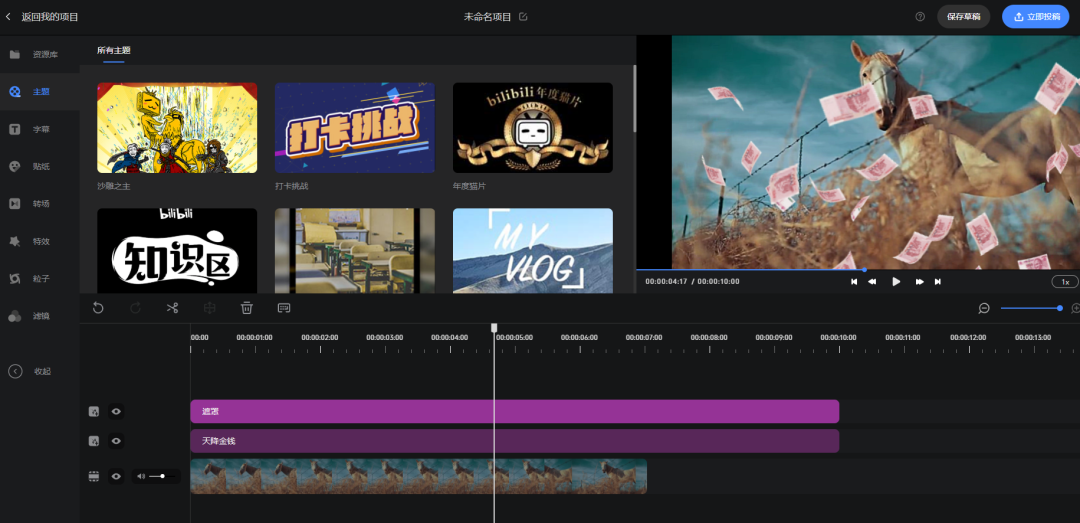
Task: Select the 所有主题 tab
Action: pyautogui.click(x=113, y=50)
